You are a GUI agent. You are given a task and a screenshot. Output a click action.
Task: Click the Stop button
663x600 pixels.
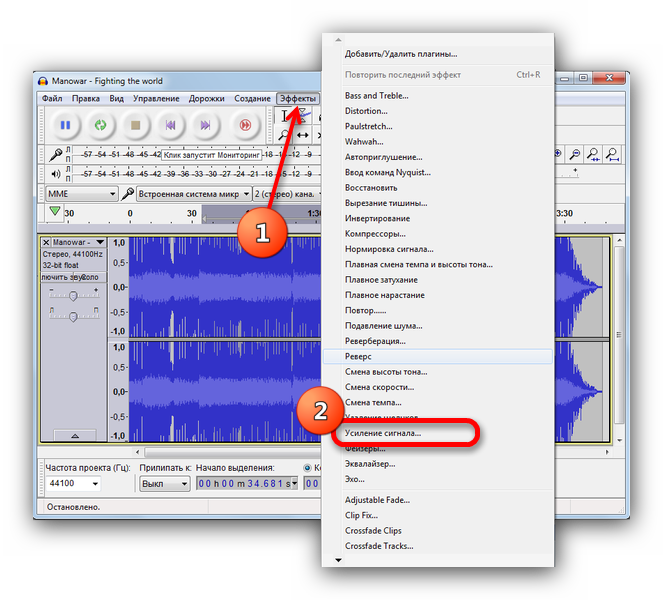click(x=135, y=125)
